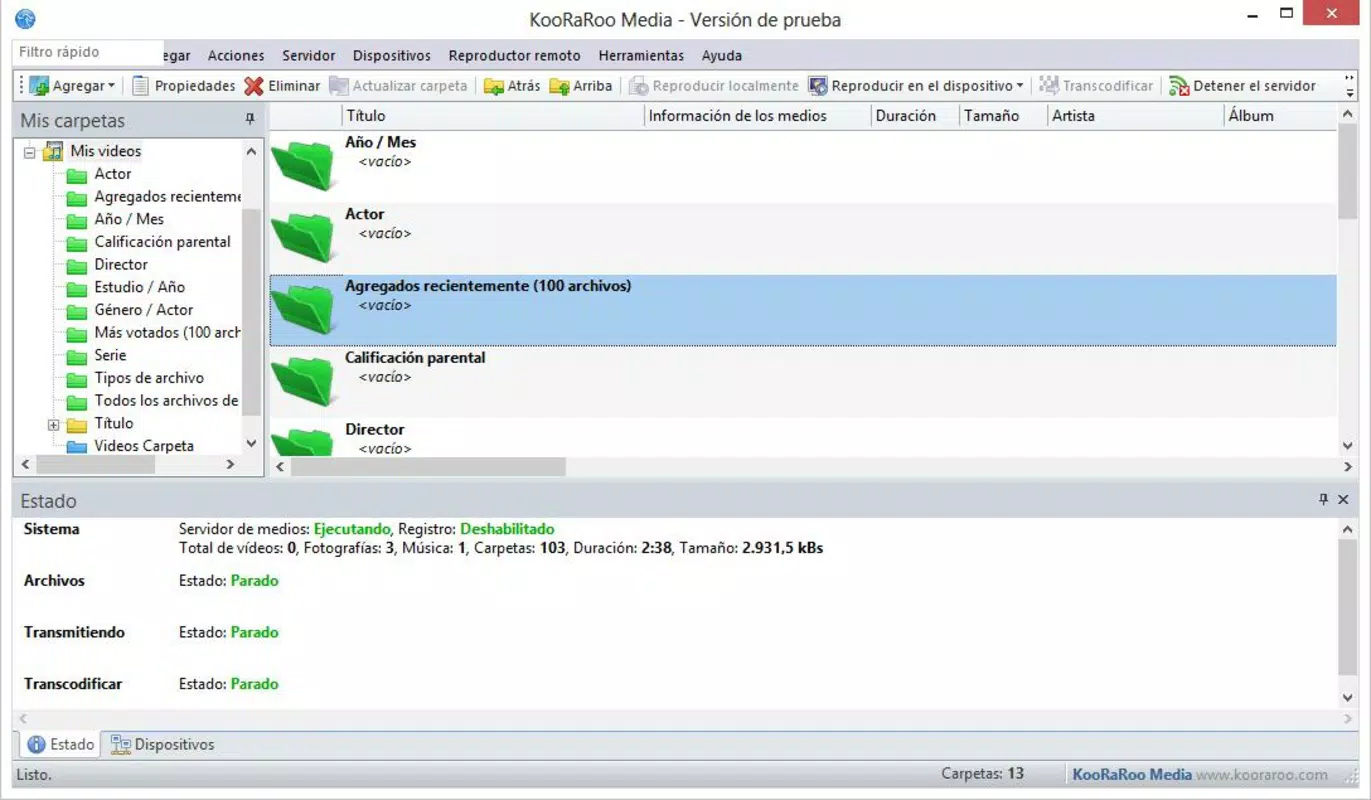
Task: Click the folder tree scroll right arrow
Action: 230,465
